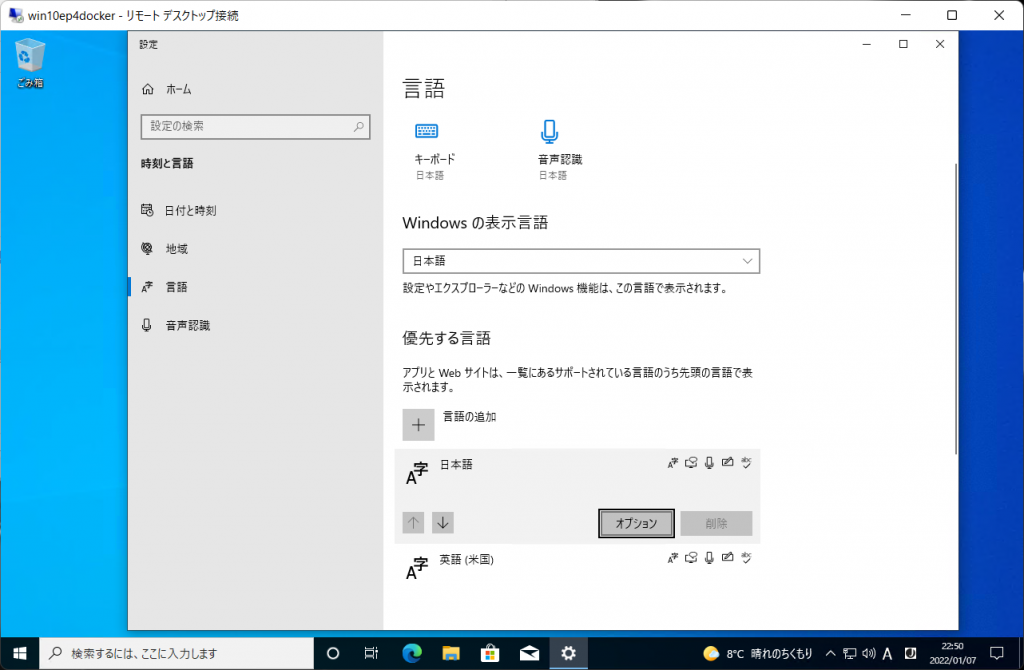Click the network icon in system tray
Viewport: 1024px width, 670px height.
tap(850, 653)
